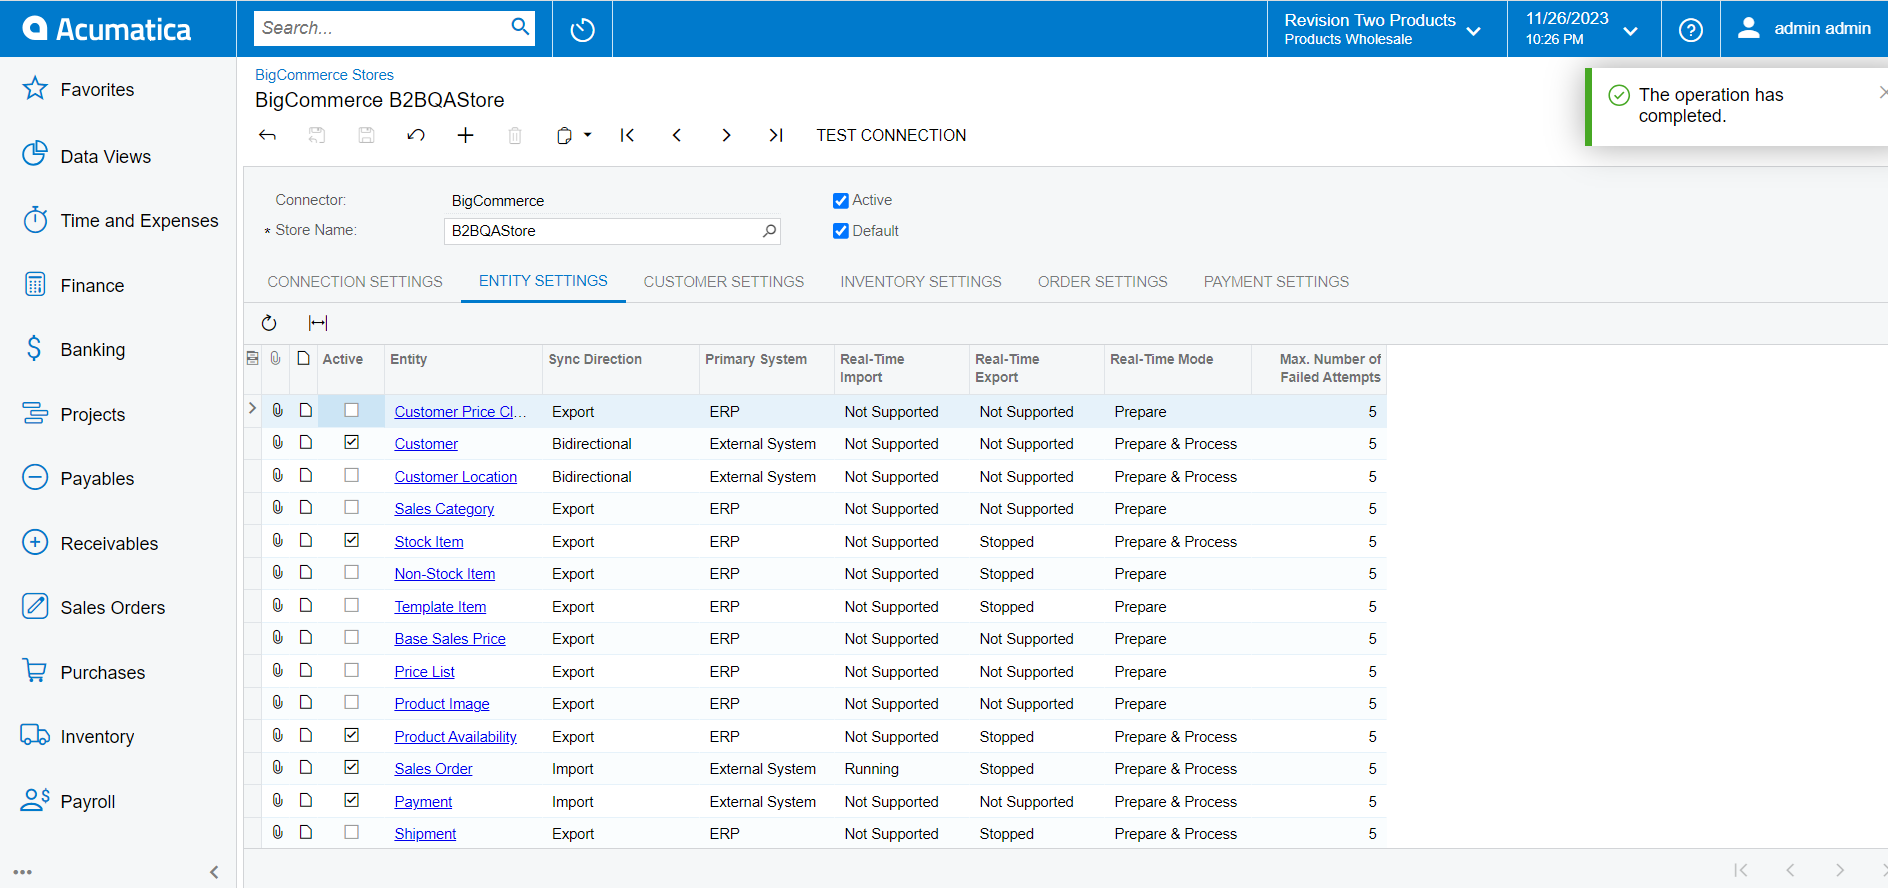Click the search magnifier icon
This screenshot has width=1888, height=888.
(x=520, y=27)
